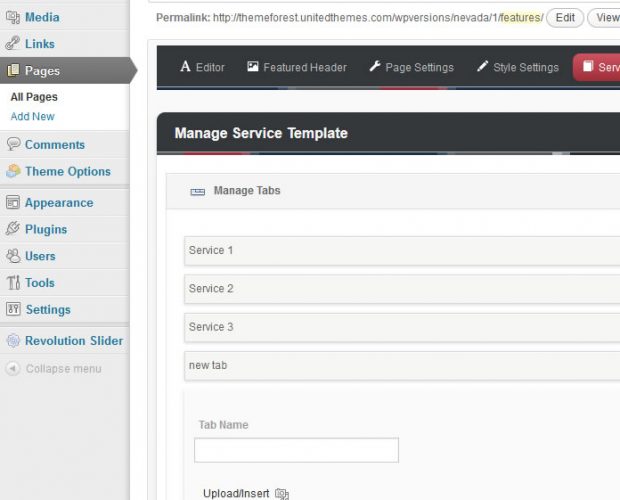620x500 pixels.
Task: Click the Upload/Insert media icon
Action: 281,494
